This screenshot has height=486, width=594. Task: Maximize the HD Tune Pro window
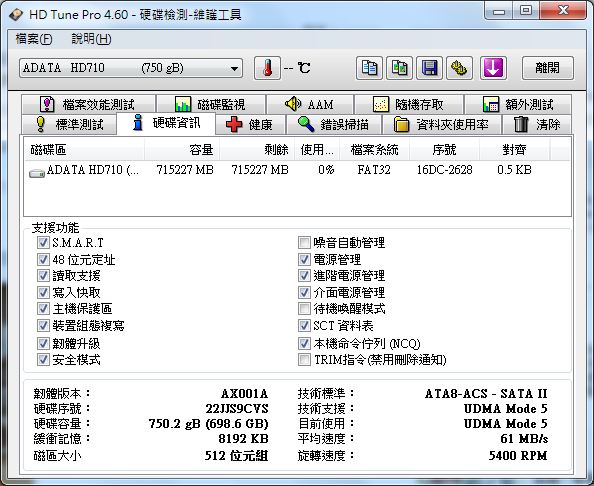point(526,11)
